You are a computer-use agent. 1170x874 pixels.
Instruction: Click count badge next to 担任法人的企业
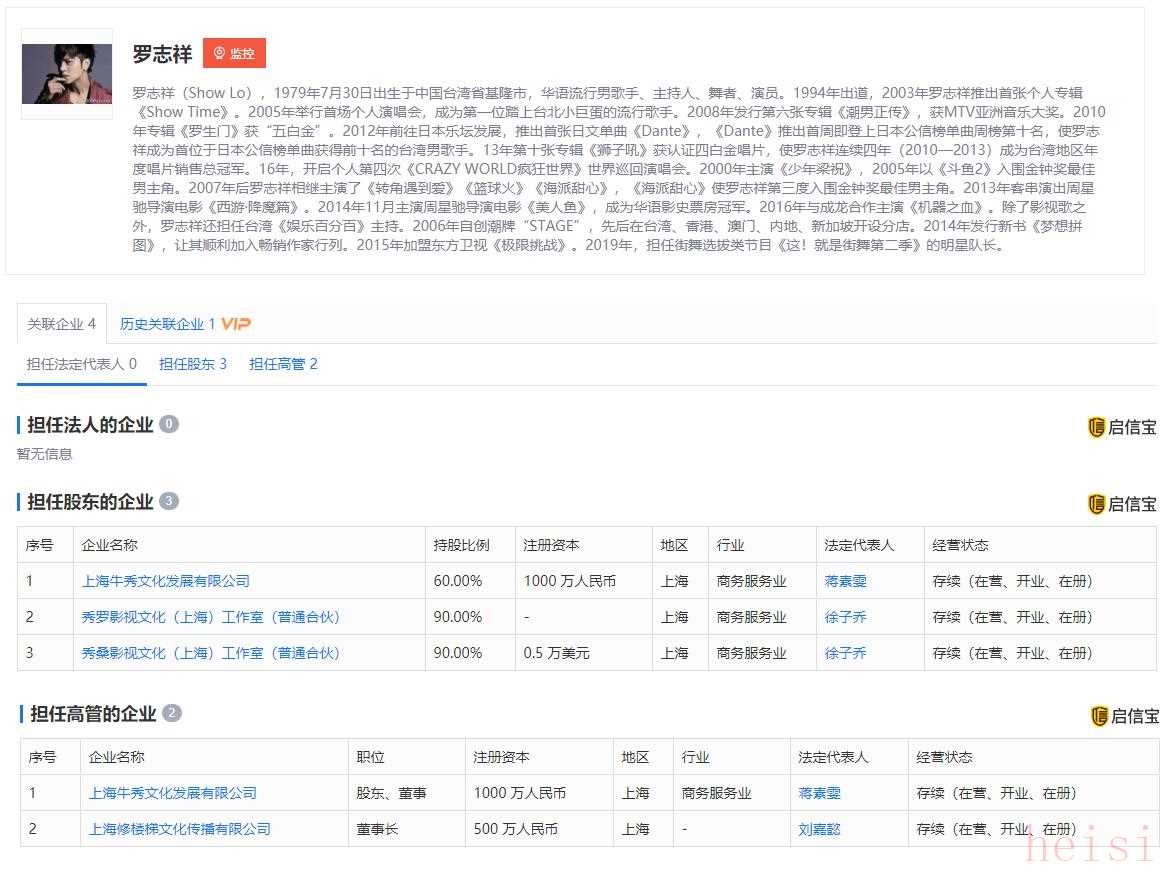coord(169,424)
